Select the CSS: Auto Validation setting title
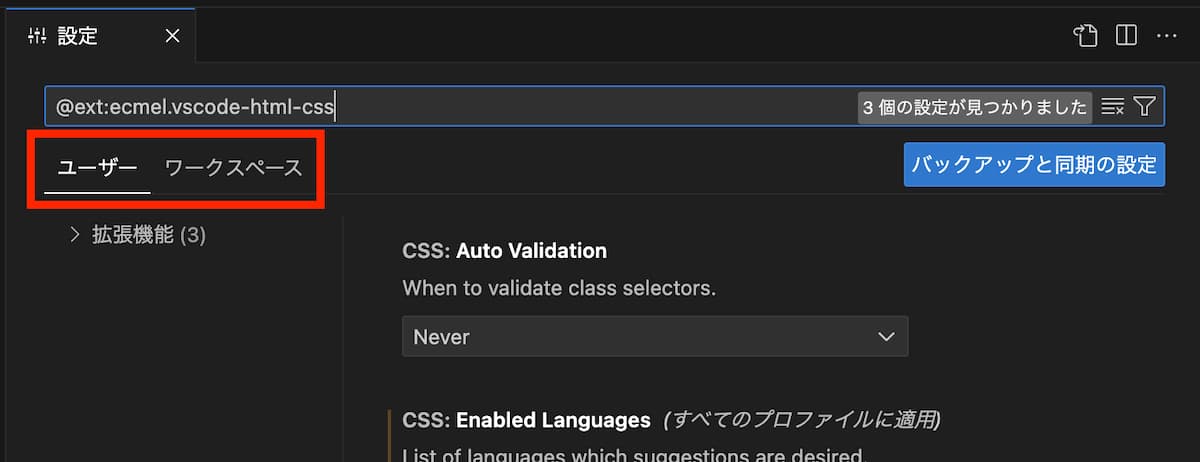Viewport: 1200px width, 462px height. [x=504, y=250]
